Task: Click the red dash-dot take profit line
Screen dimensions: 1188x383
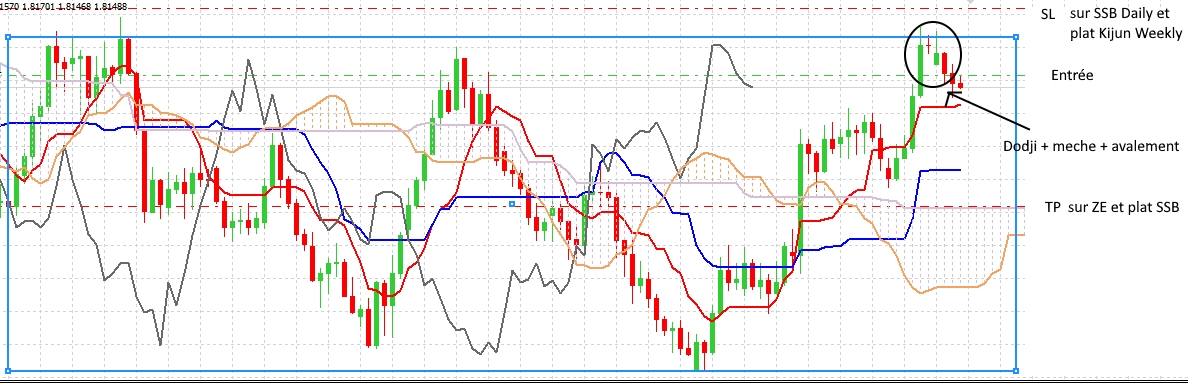Action: pos(512,207)
